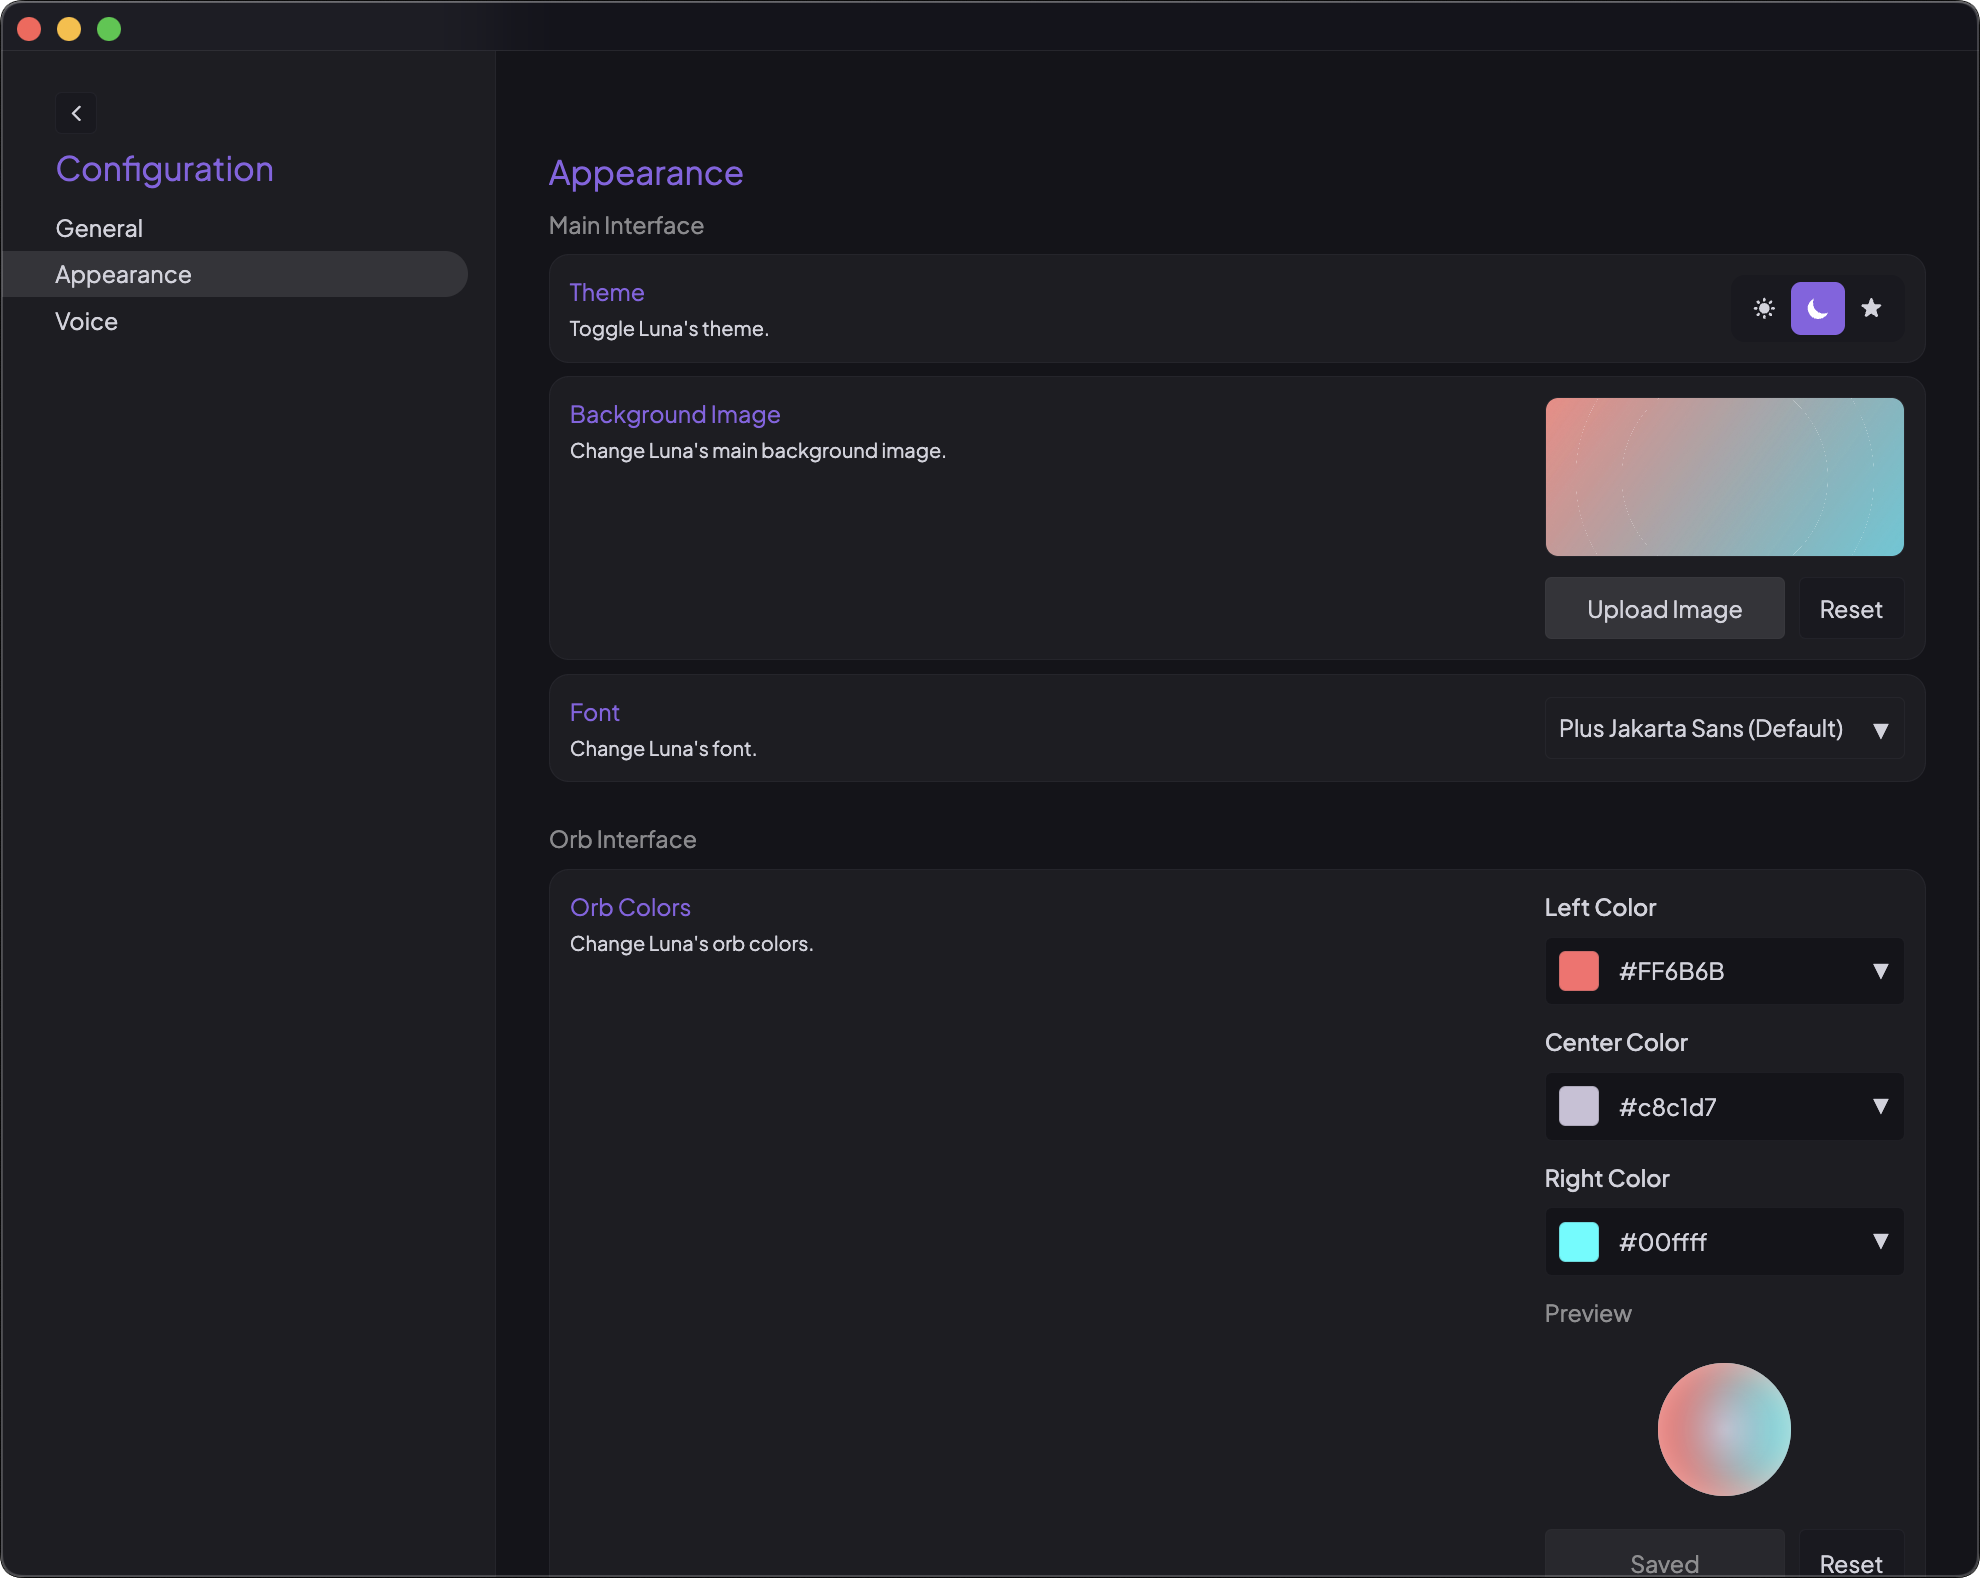Switch to the General settings section
Viewport: 1980px width, 1578px height.
click(98, 227)
